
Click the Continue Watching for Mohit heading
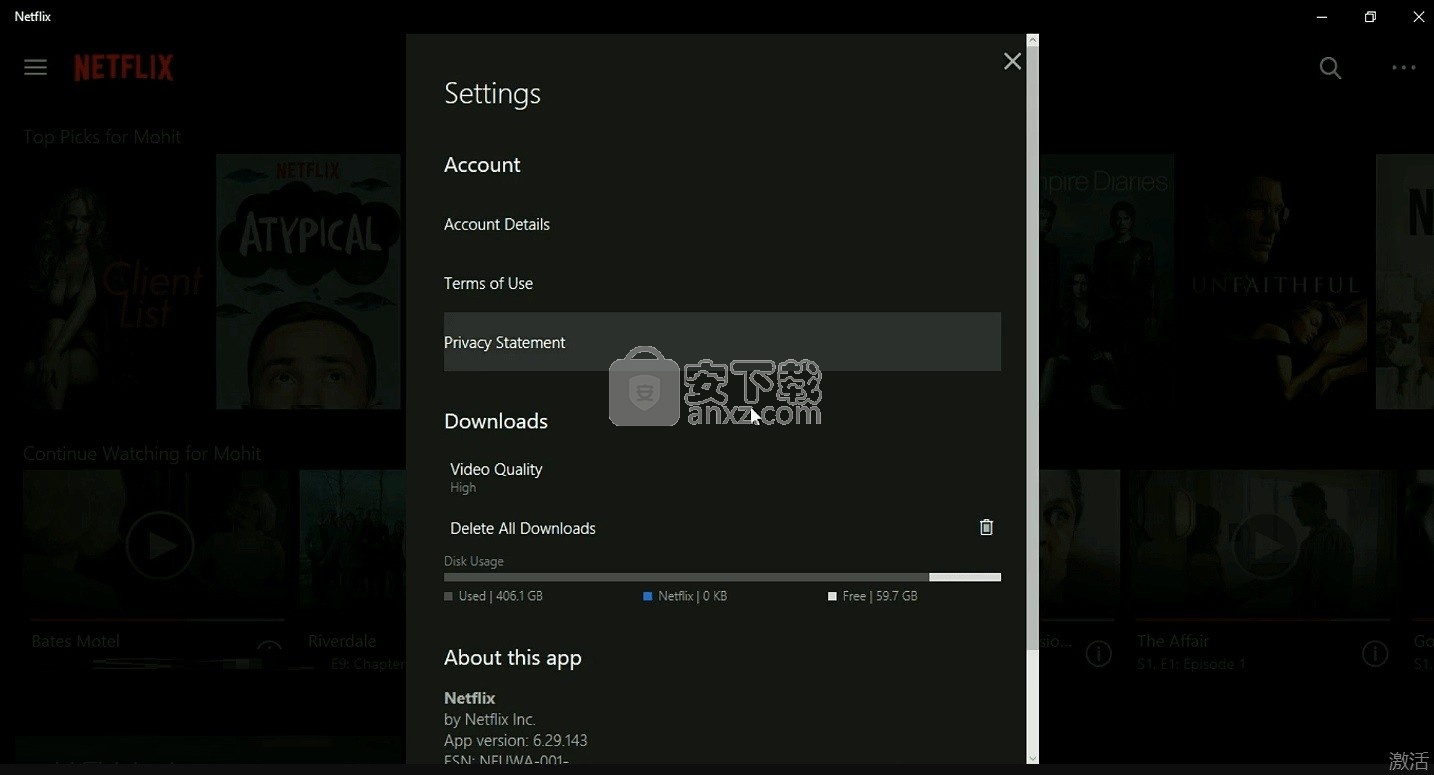click(x=142, y=453)
